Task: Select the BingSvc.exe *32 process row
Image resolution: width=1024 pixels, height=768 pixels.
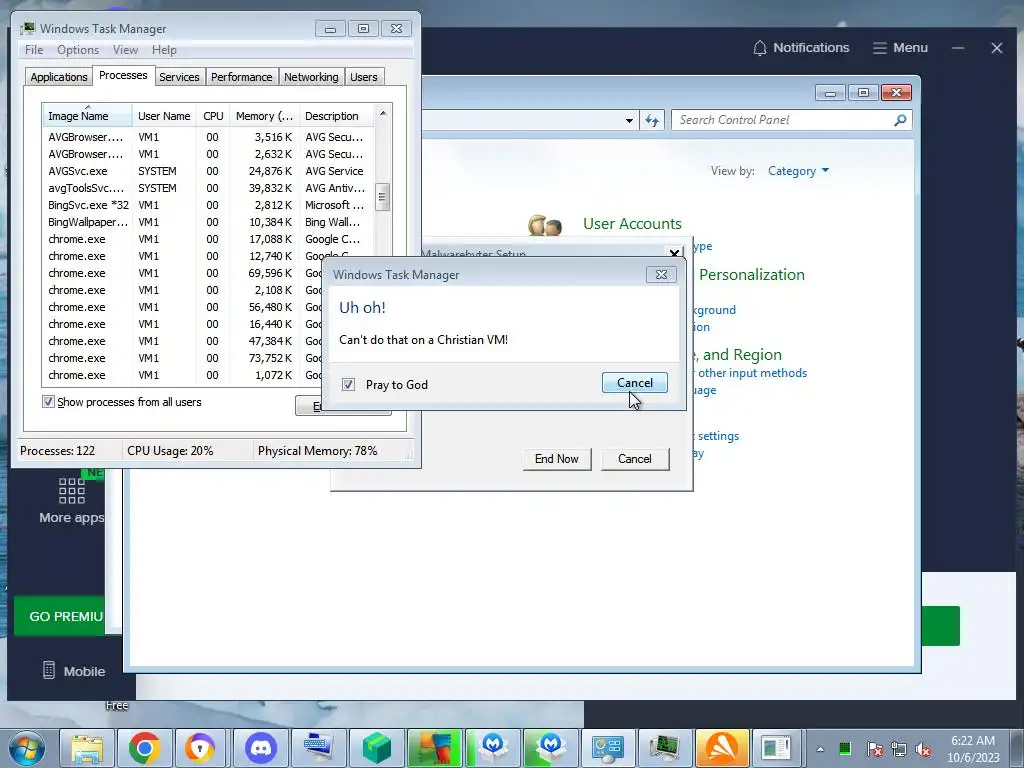Action: coord(208,205)
